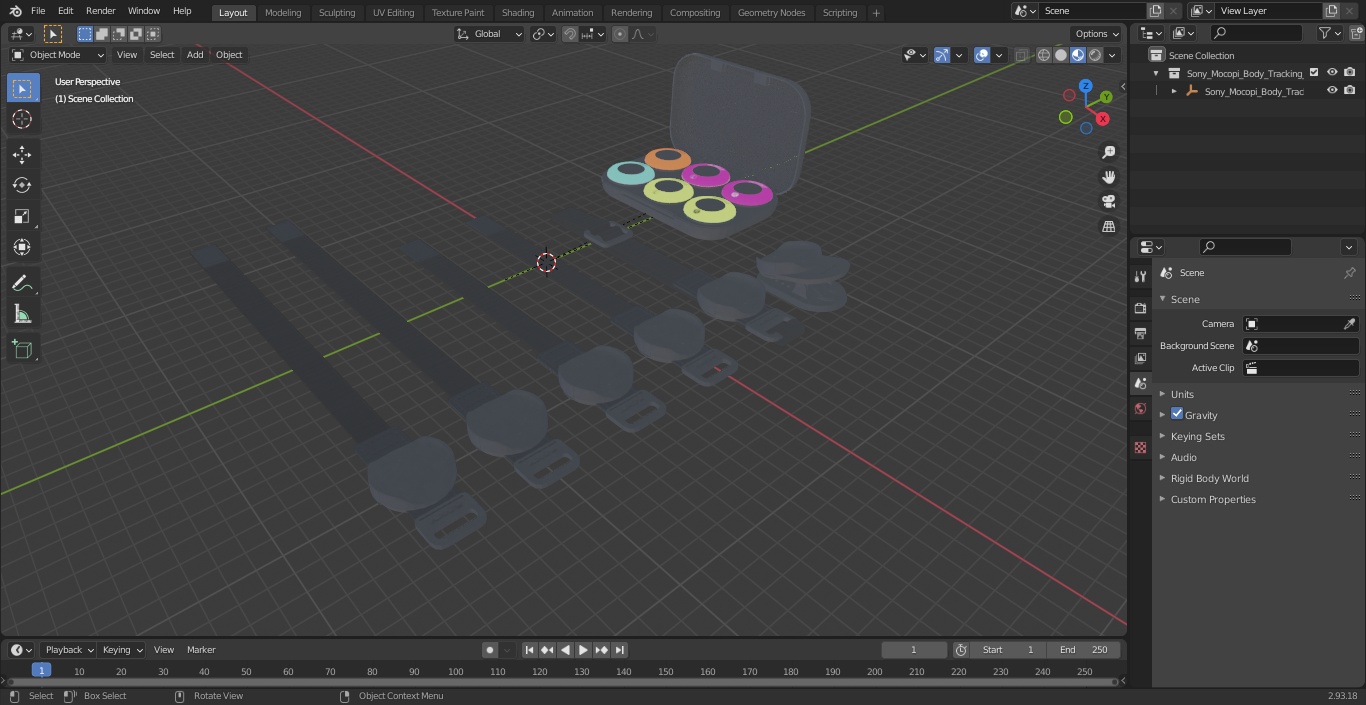1366x705 pixels.
Task: Switch to the Shading workspace tab
Action: pos(518,12)
